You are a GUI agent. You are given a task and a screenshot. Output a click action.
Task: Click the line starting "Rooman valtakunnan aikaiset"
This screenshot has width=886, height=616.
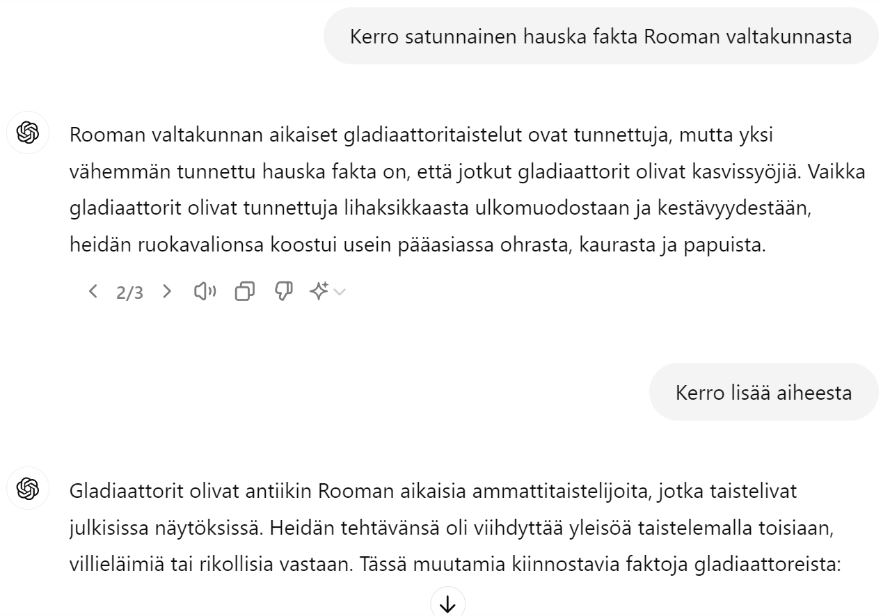pyautogui.click(x=420, y=134)
